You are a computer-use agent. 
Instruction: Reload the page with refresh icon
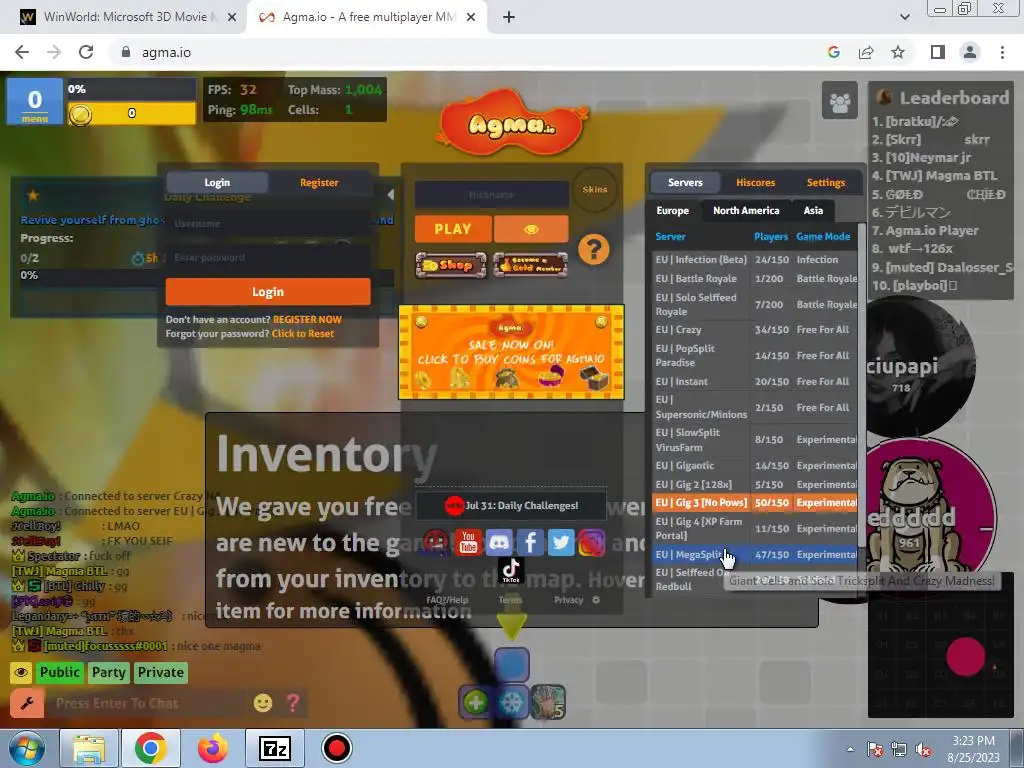86,52
